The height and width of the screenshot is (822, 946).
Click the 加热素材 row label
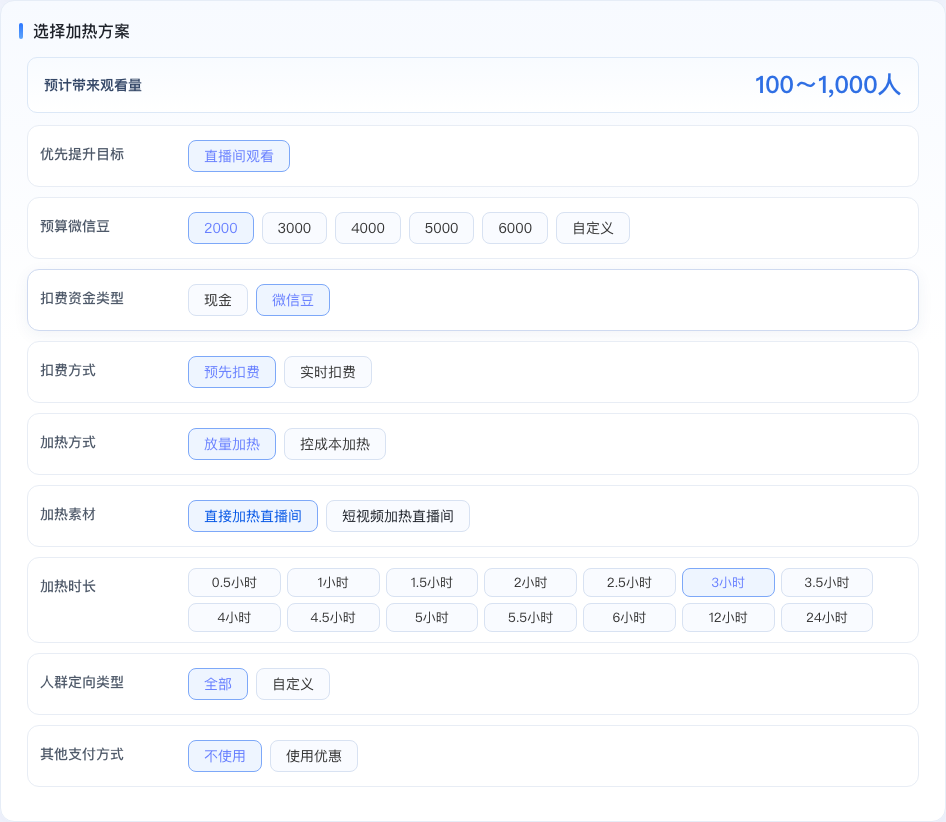tap(68, 514)
